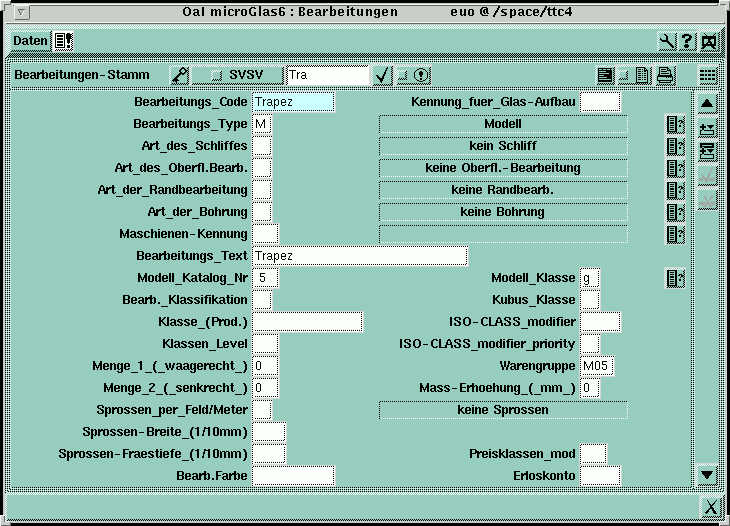Screen dimensions: 730x526
Task: Confirm search with the checkmark icon
Action: (381, 75)
